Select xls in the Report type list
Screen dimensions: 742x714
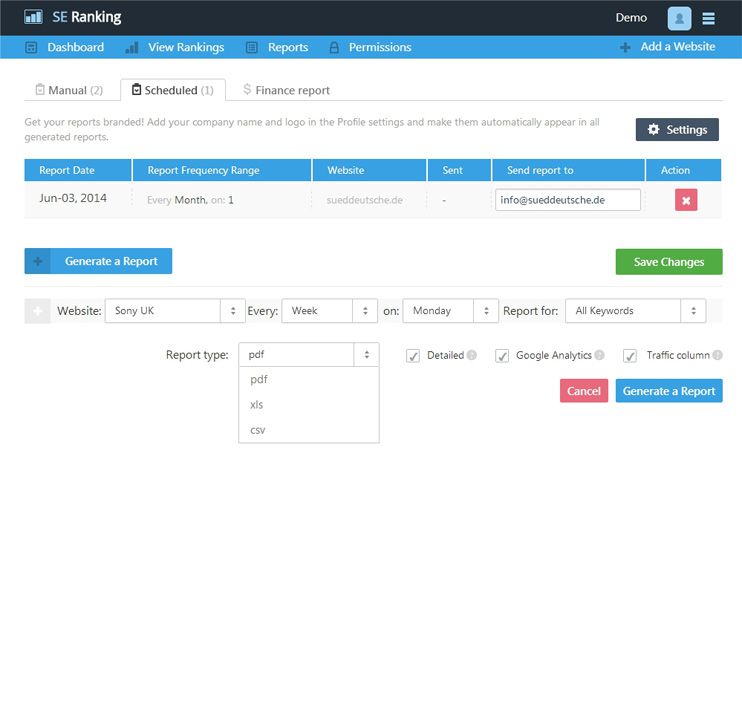tap(309, 405)
